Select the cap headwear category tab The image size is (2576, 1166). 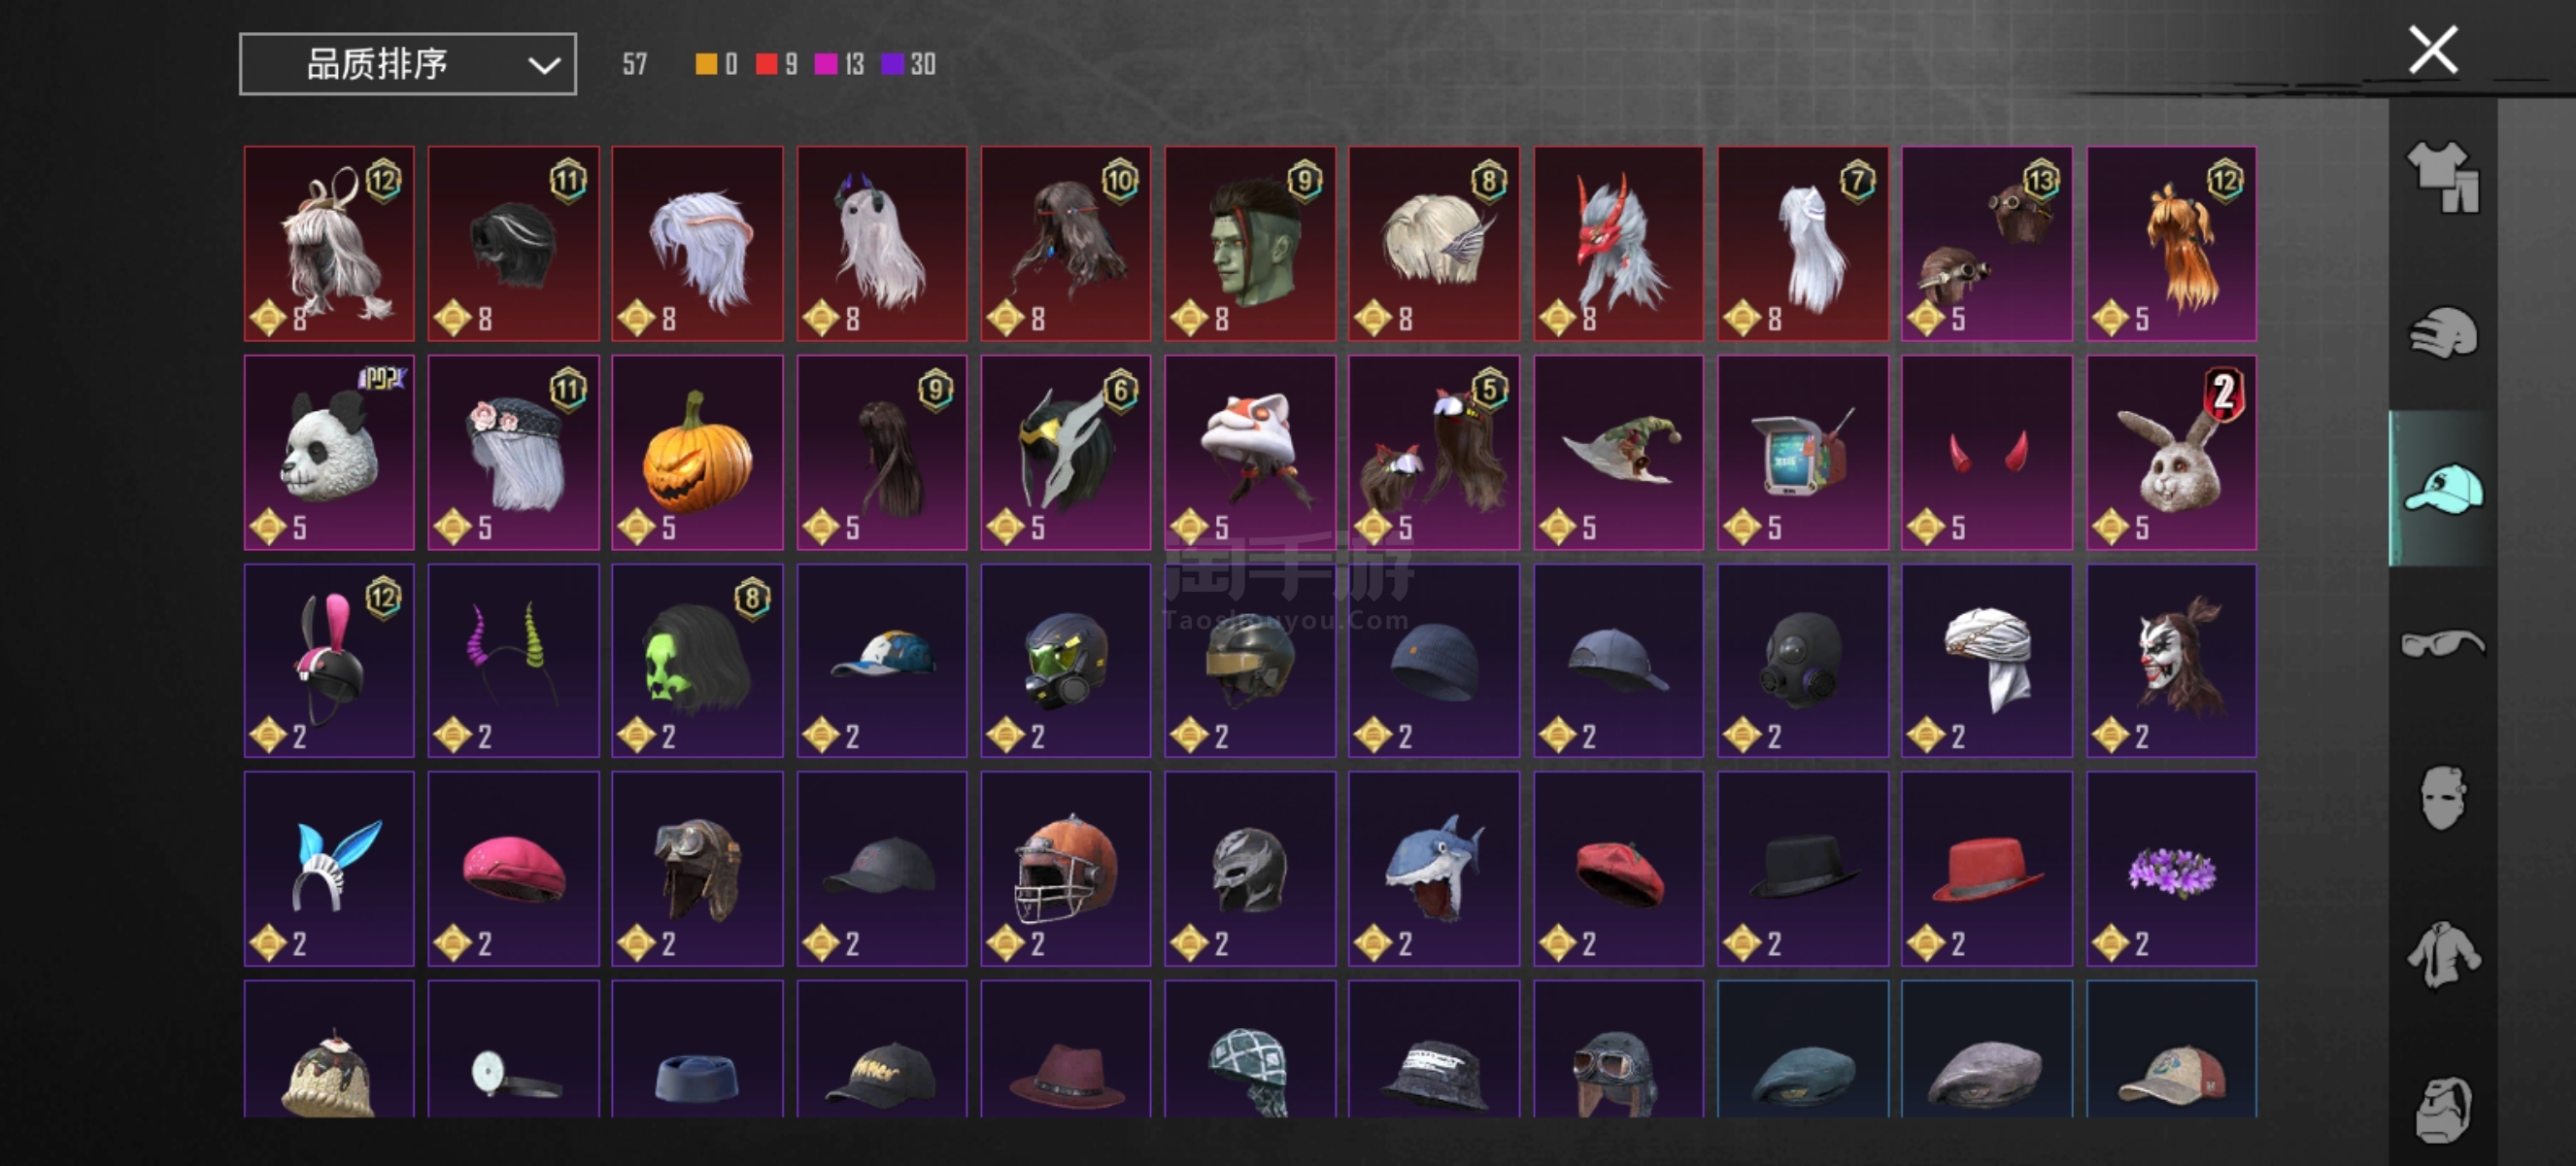click(2442, 488)
